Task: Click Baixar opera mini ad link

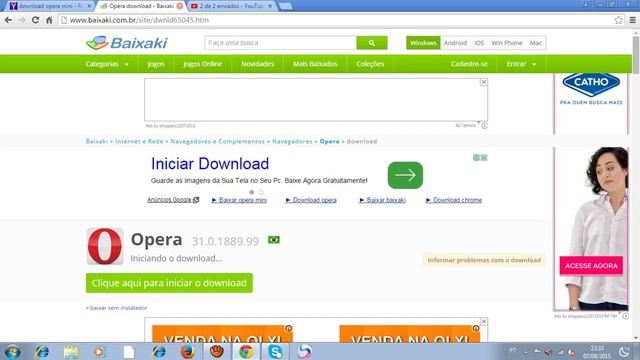Action: point(239,200)
